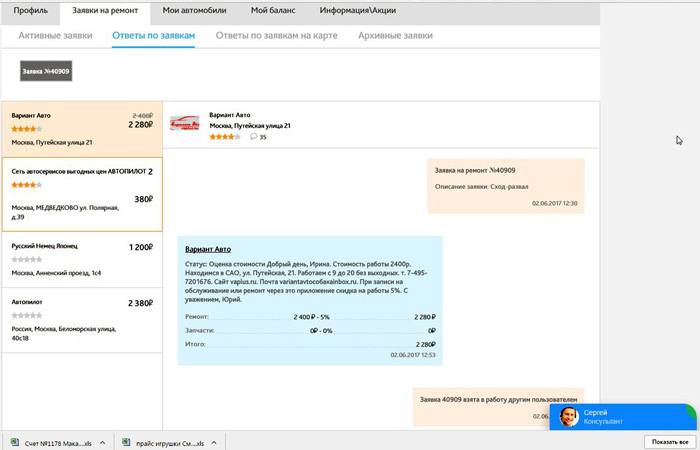Click the comments bubble icon showing 35
This screenshot has height=450, width=700.
(254, 136)
